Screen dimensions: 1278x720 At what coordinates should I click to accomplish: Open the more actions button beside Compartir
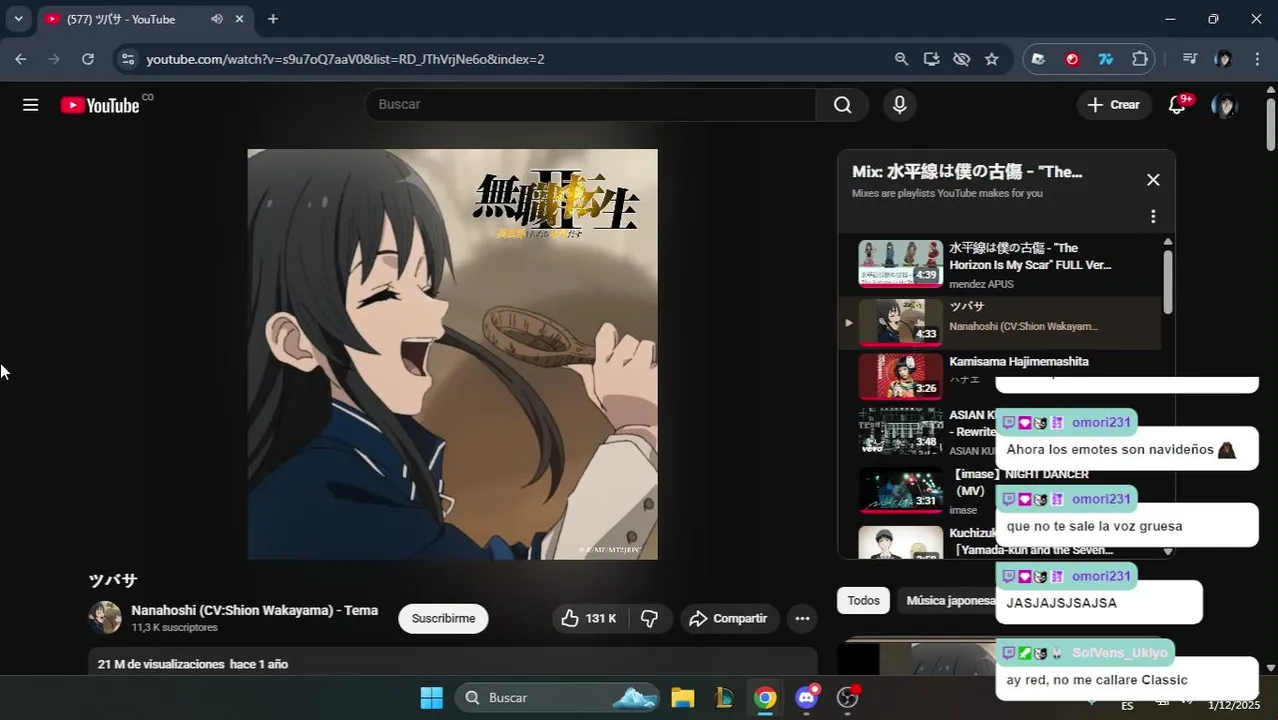pos(802,618)
